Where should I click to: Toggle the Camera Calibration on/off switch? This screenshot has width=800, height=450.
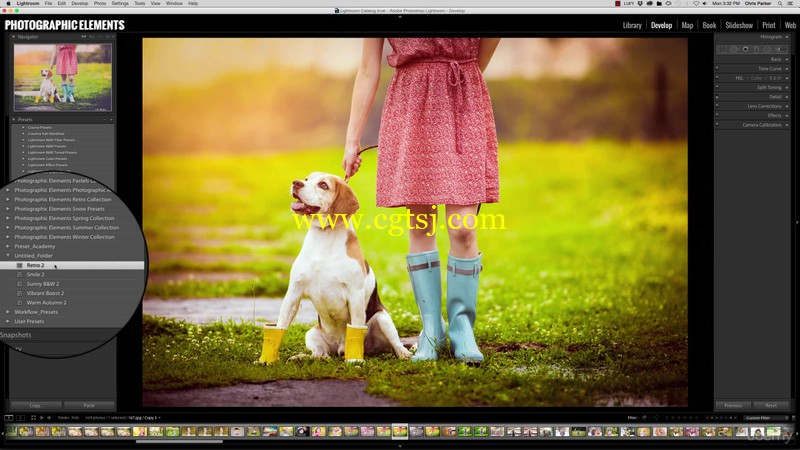pyautogui.click(x=717, y=125)
